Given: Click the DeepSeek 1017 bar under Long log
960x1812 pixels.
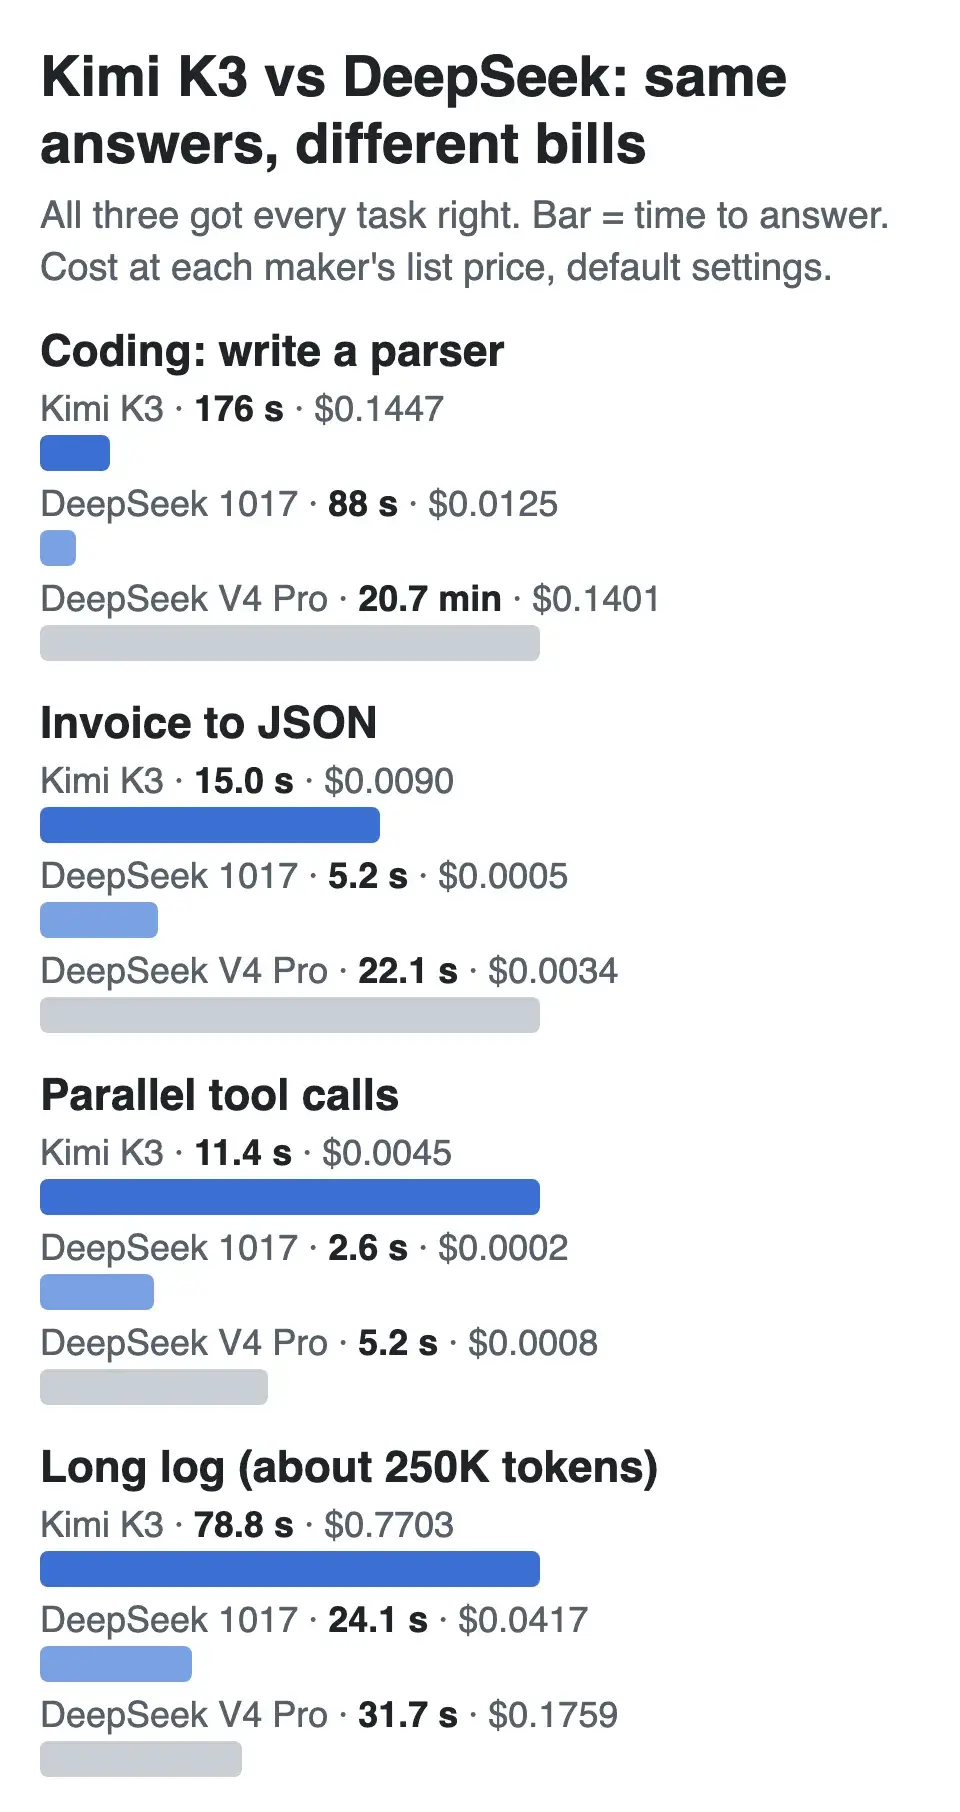Looking at the screenshot, I should click(116, 1664).
